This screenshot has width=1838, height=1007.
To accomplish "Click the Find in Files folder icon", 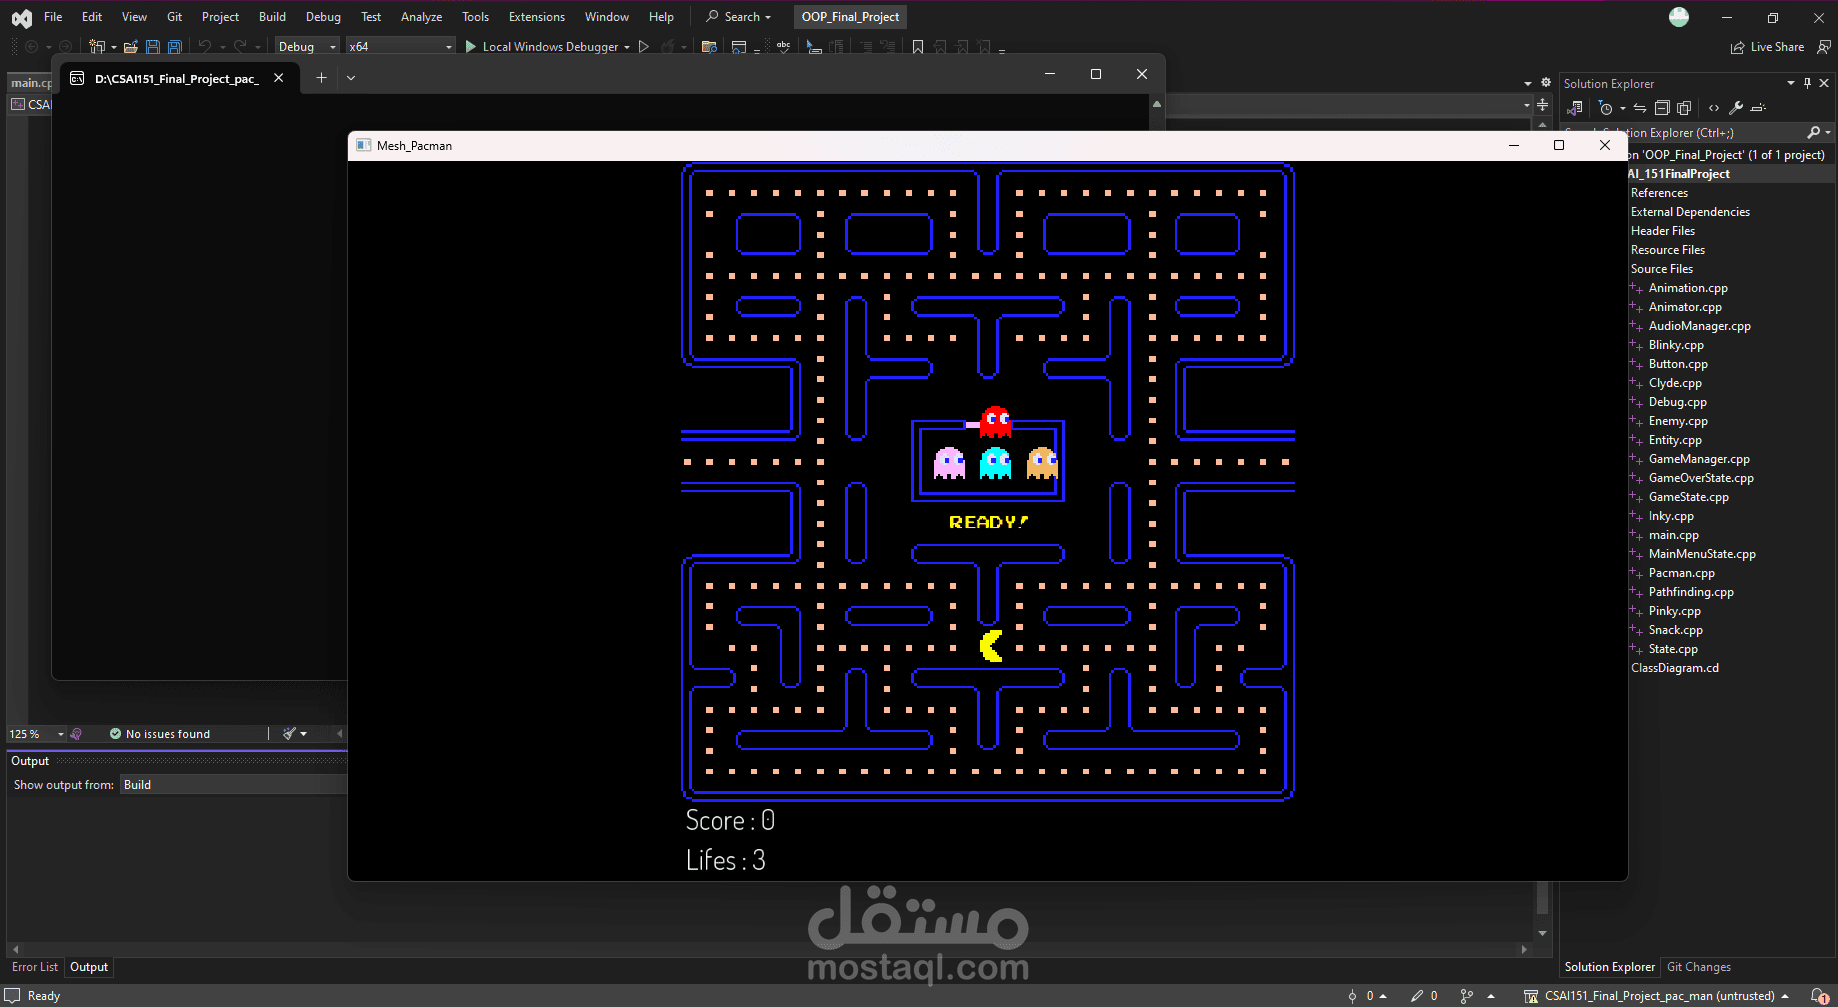I will 709,47.
